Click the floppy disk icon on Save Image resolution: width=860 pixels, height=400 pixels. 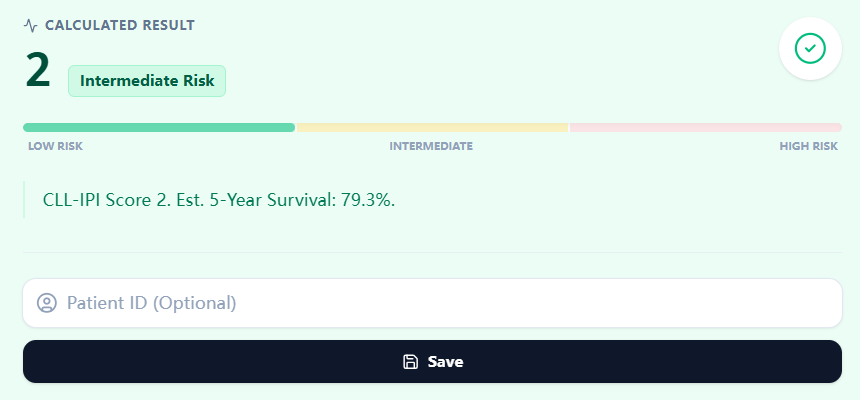[410, 362]
